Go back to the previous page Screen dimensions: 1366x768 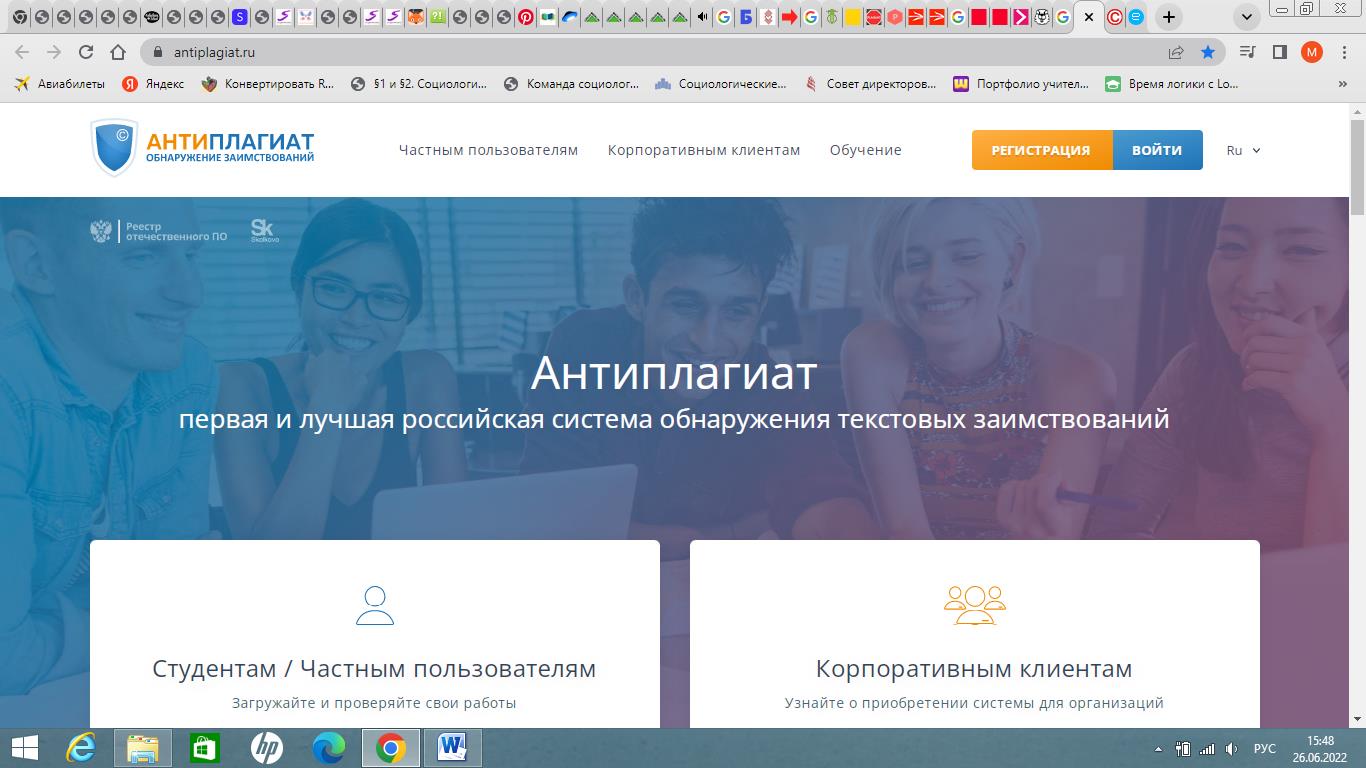22,52
